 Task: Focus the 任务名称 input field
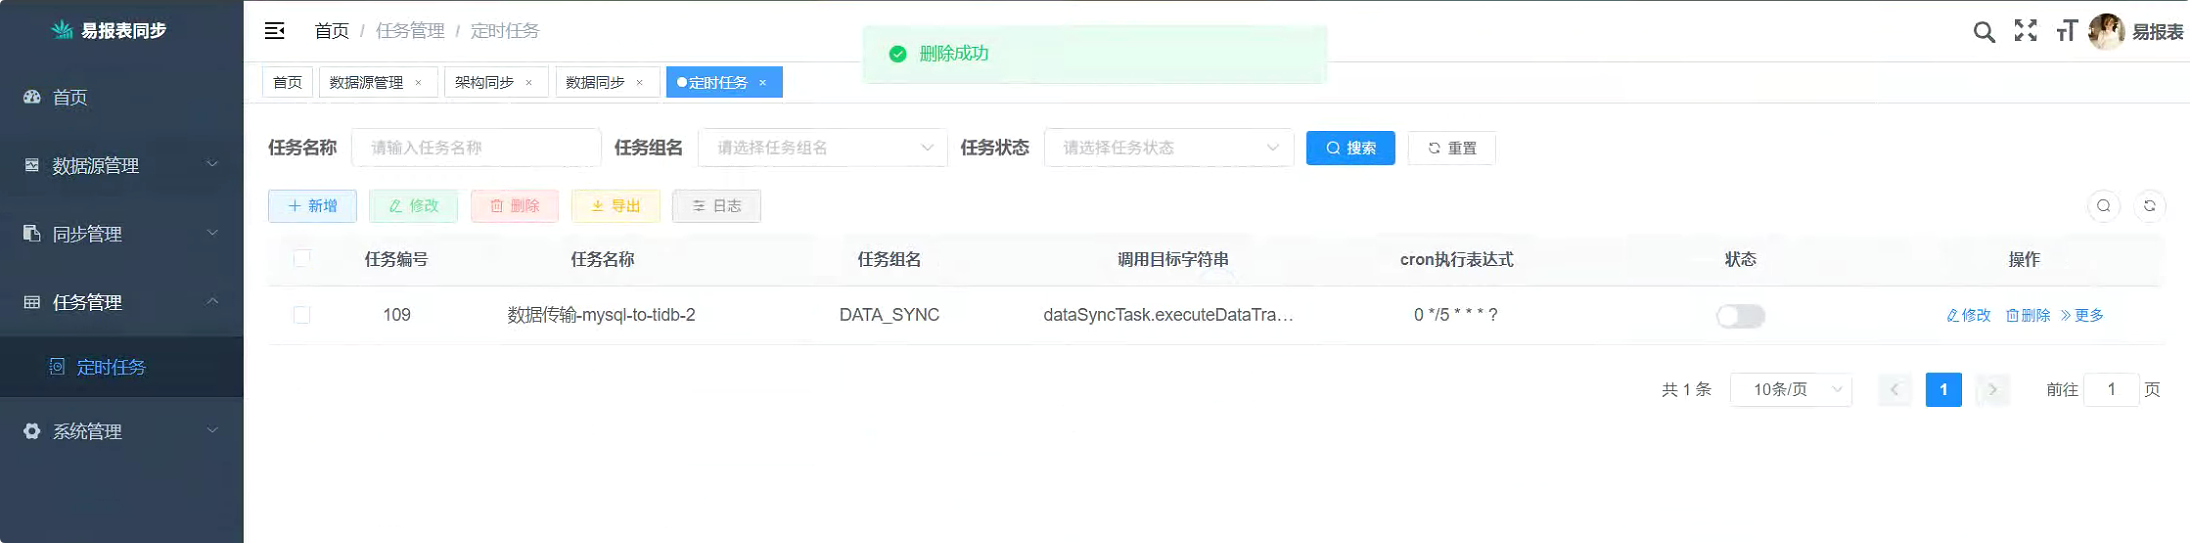476,148
